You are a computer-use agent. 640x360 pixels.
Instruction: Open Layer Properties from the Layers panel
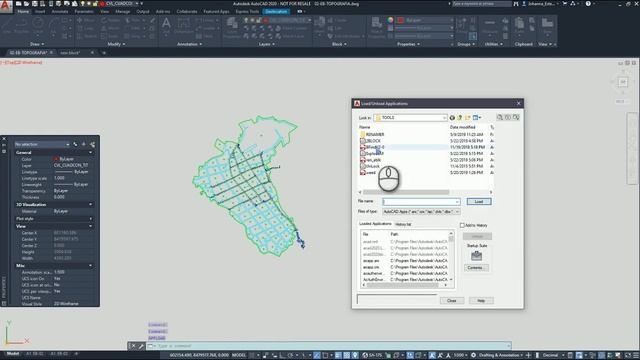[232, 27]
